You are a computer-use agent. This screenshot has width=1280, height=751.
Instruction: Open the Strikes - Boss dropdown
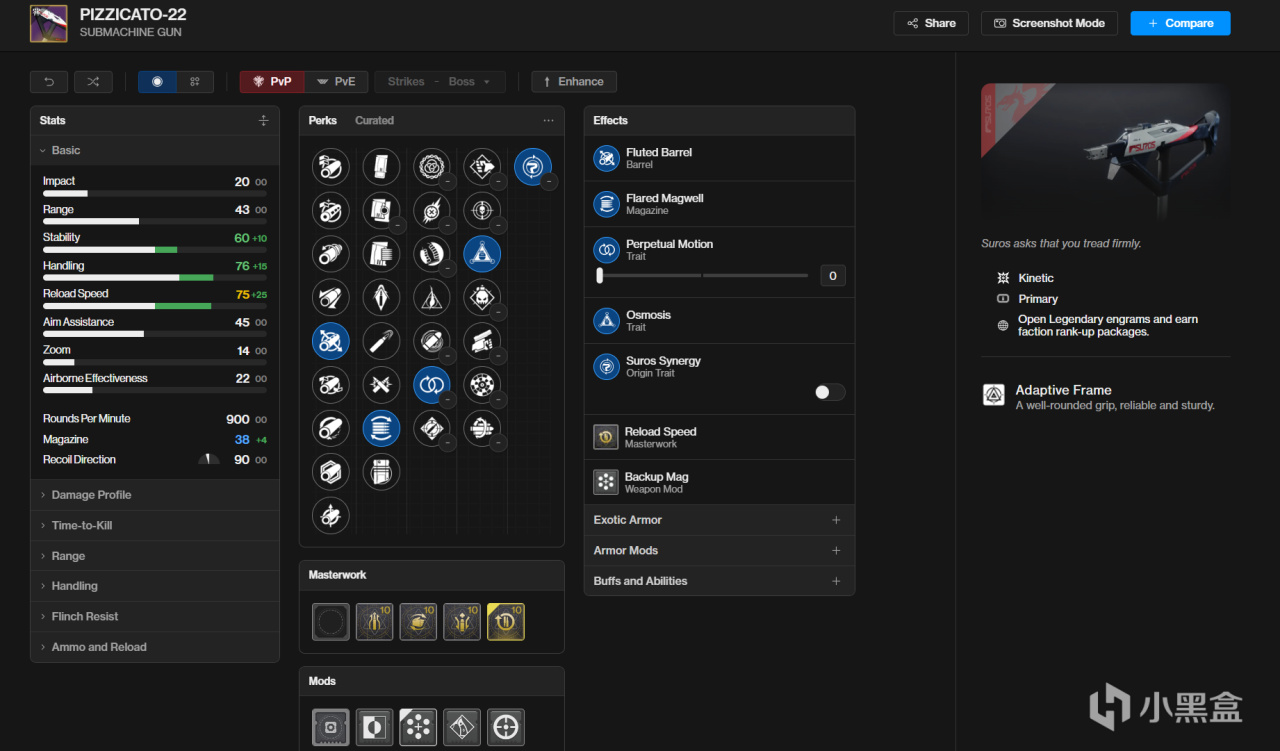(440, 82)
